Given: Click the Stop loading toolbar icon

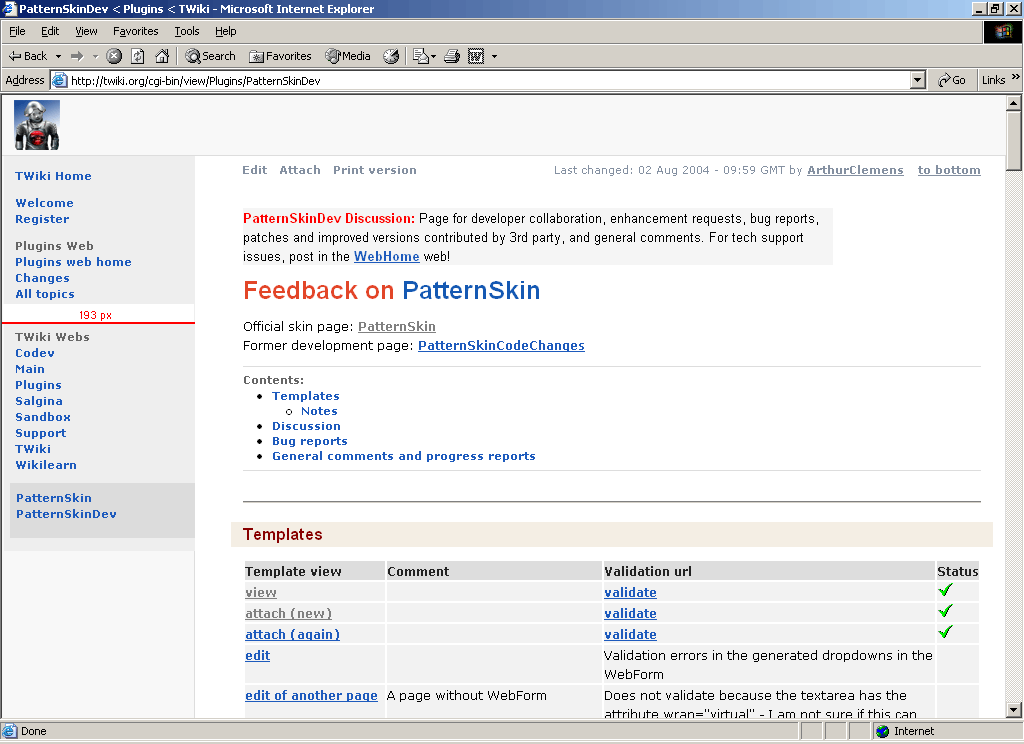Looking at the screenshot, I should (x=114, y=56).
